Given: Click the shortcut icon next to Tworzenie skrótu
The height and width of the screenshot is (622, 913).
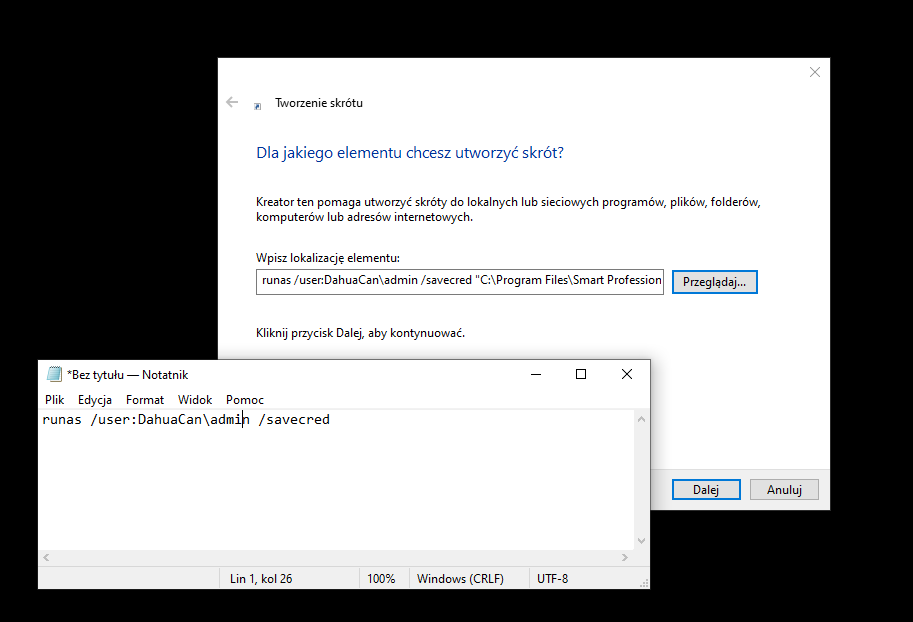Looking at the screenshot, I should tap(257, 103).
